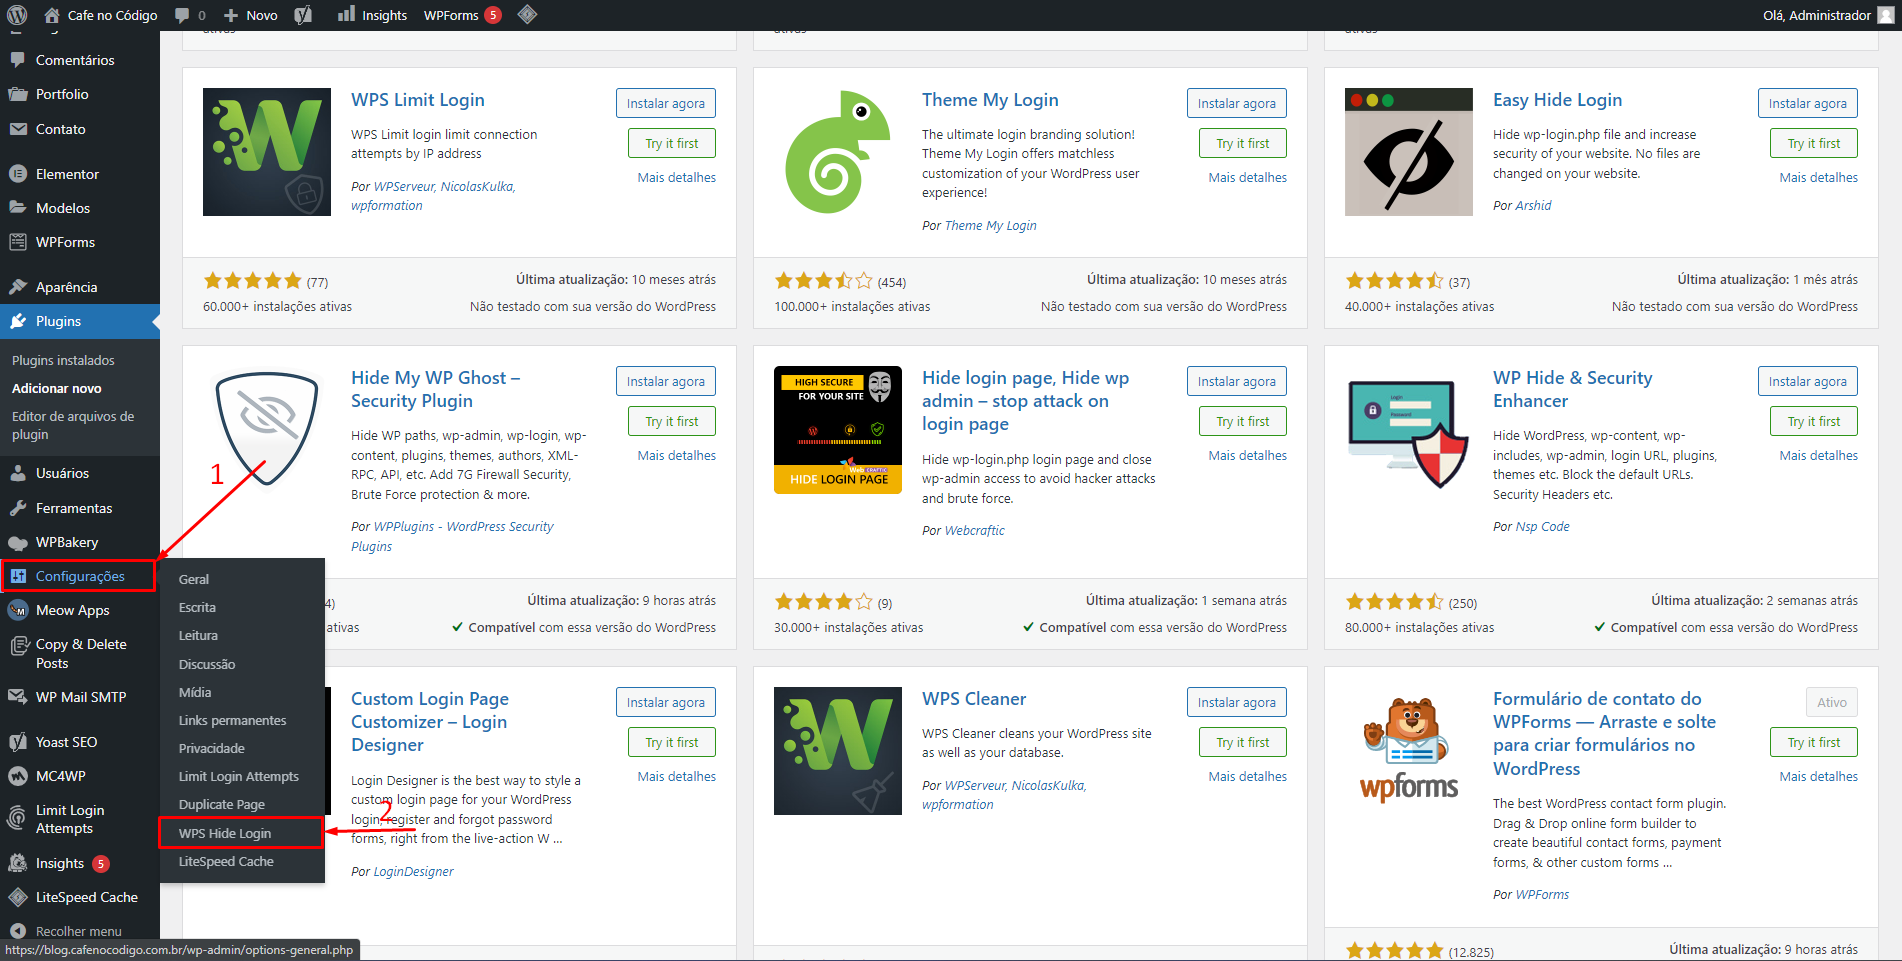
Task: Select Privacidade in Configurações submenu
Action: (x=211, y=748)
